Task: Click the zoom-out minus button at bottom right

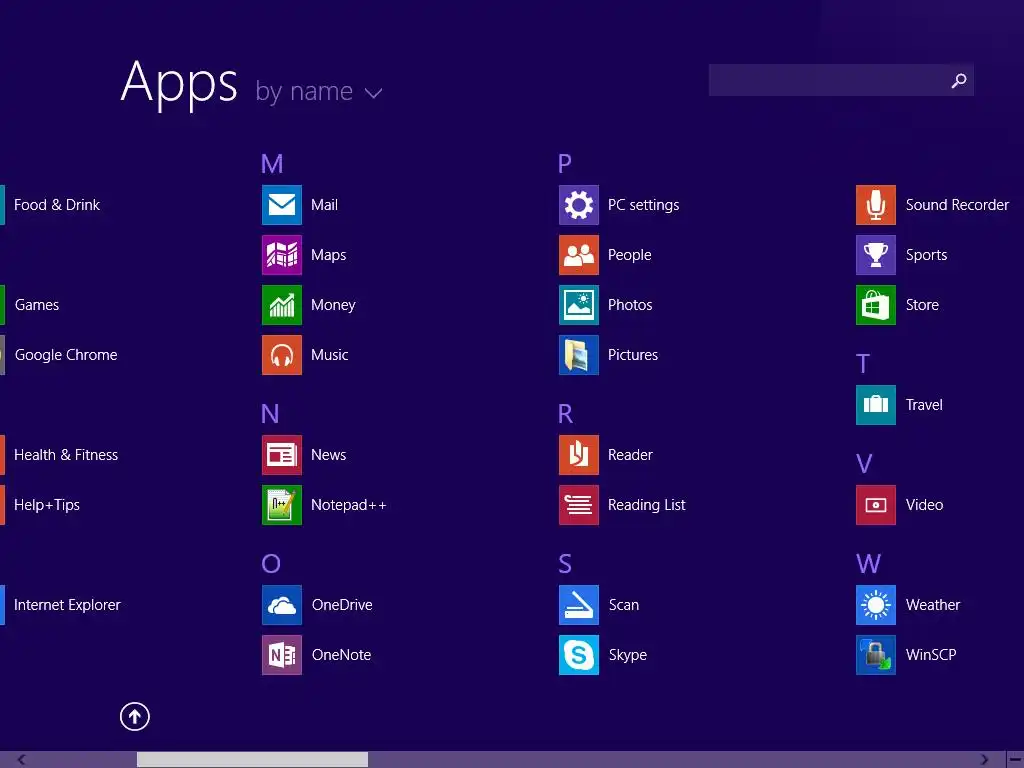Action: click(1015, 760)
